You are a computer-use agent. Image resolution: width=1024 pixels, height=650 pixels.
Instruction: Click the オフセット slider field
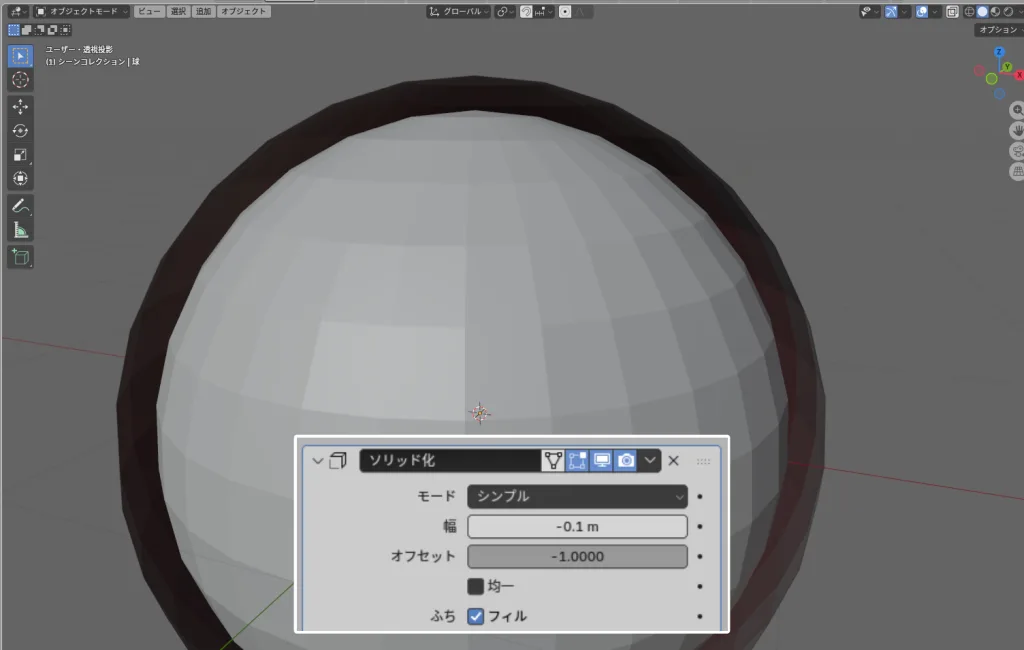[x=577, y=557]
